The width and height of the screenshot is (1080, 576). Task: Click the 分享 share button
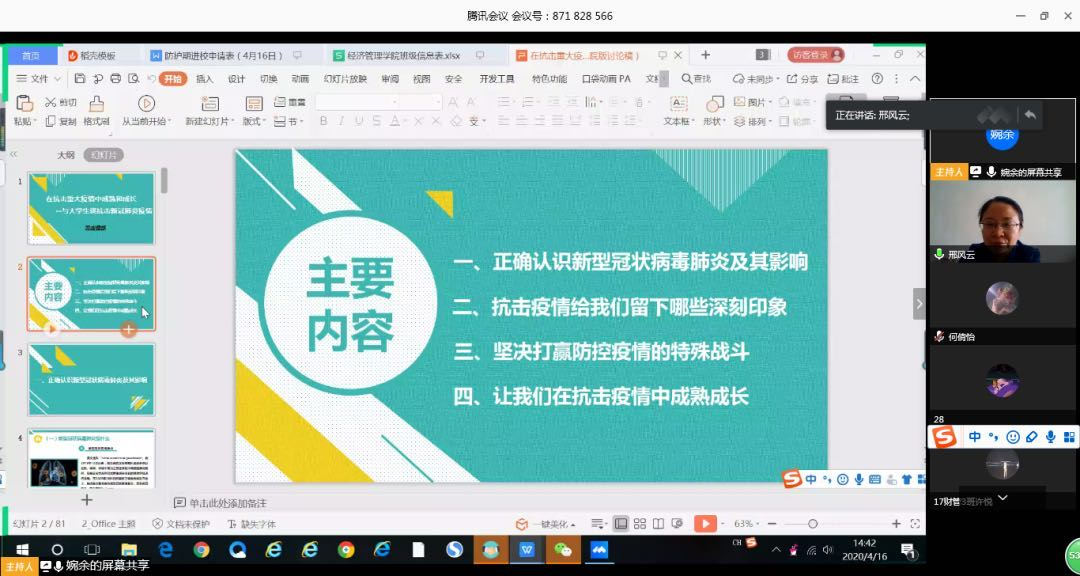point(802,79)
